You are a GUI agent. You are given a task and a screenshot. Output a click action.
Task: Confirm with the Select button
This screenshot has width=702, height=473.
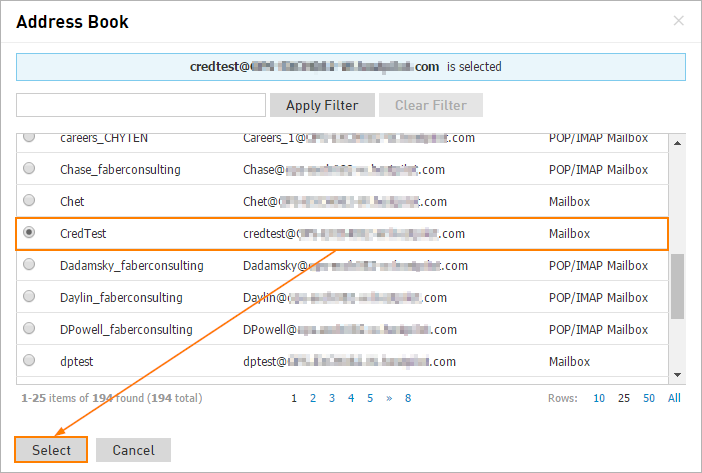click(x=51, y=450)
